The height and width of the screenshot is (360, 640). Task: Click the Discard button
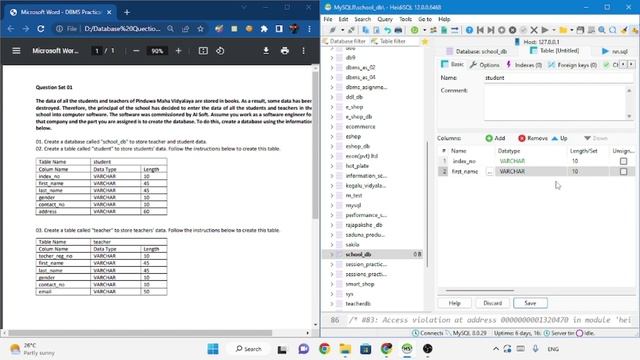pos(492,303)
